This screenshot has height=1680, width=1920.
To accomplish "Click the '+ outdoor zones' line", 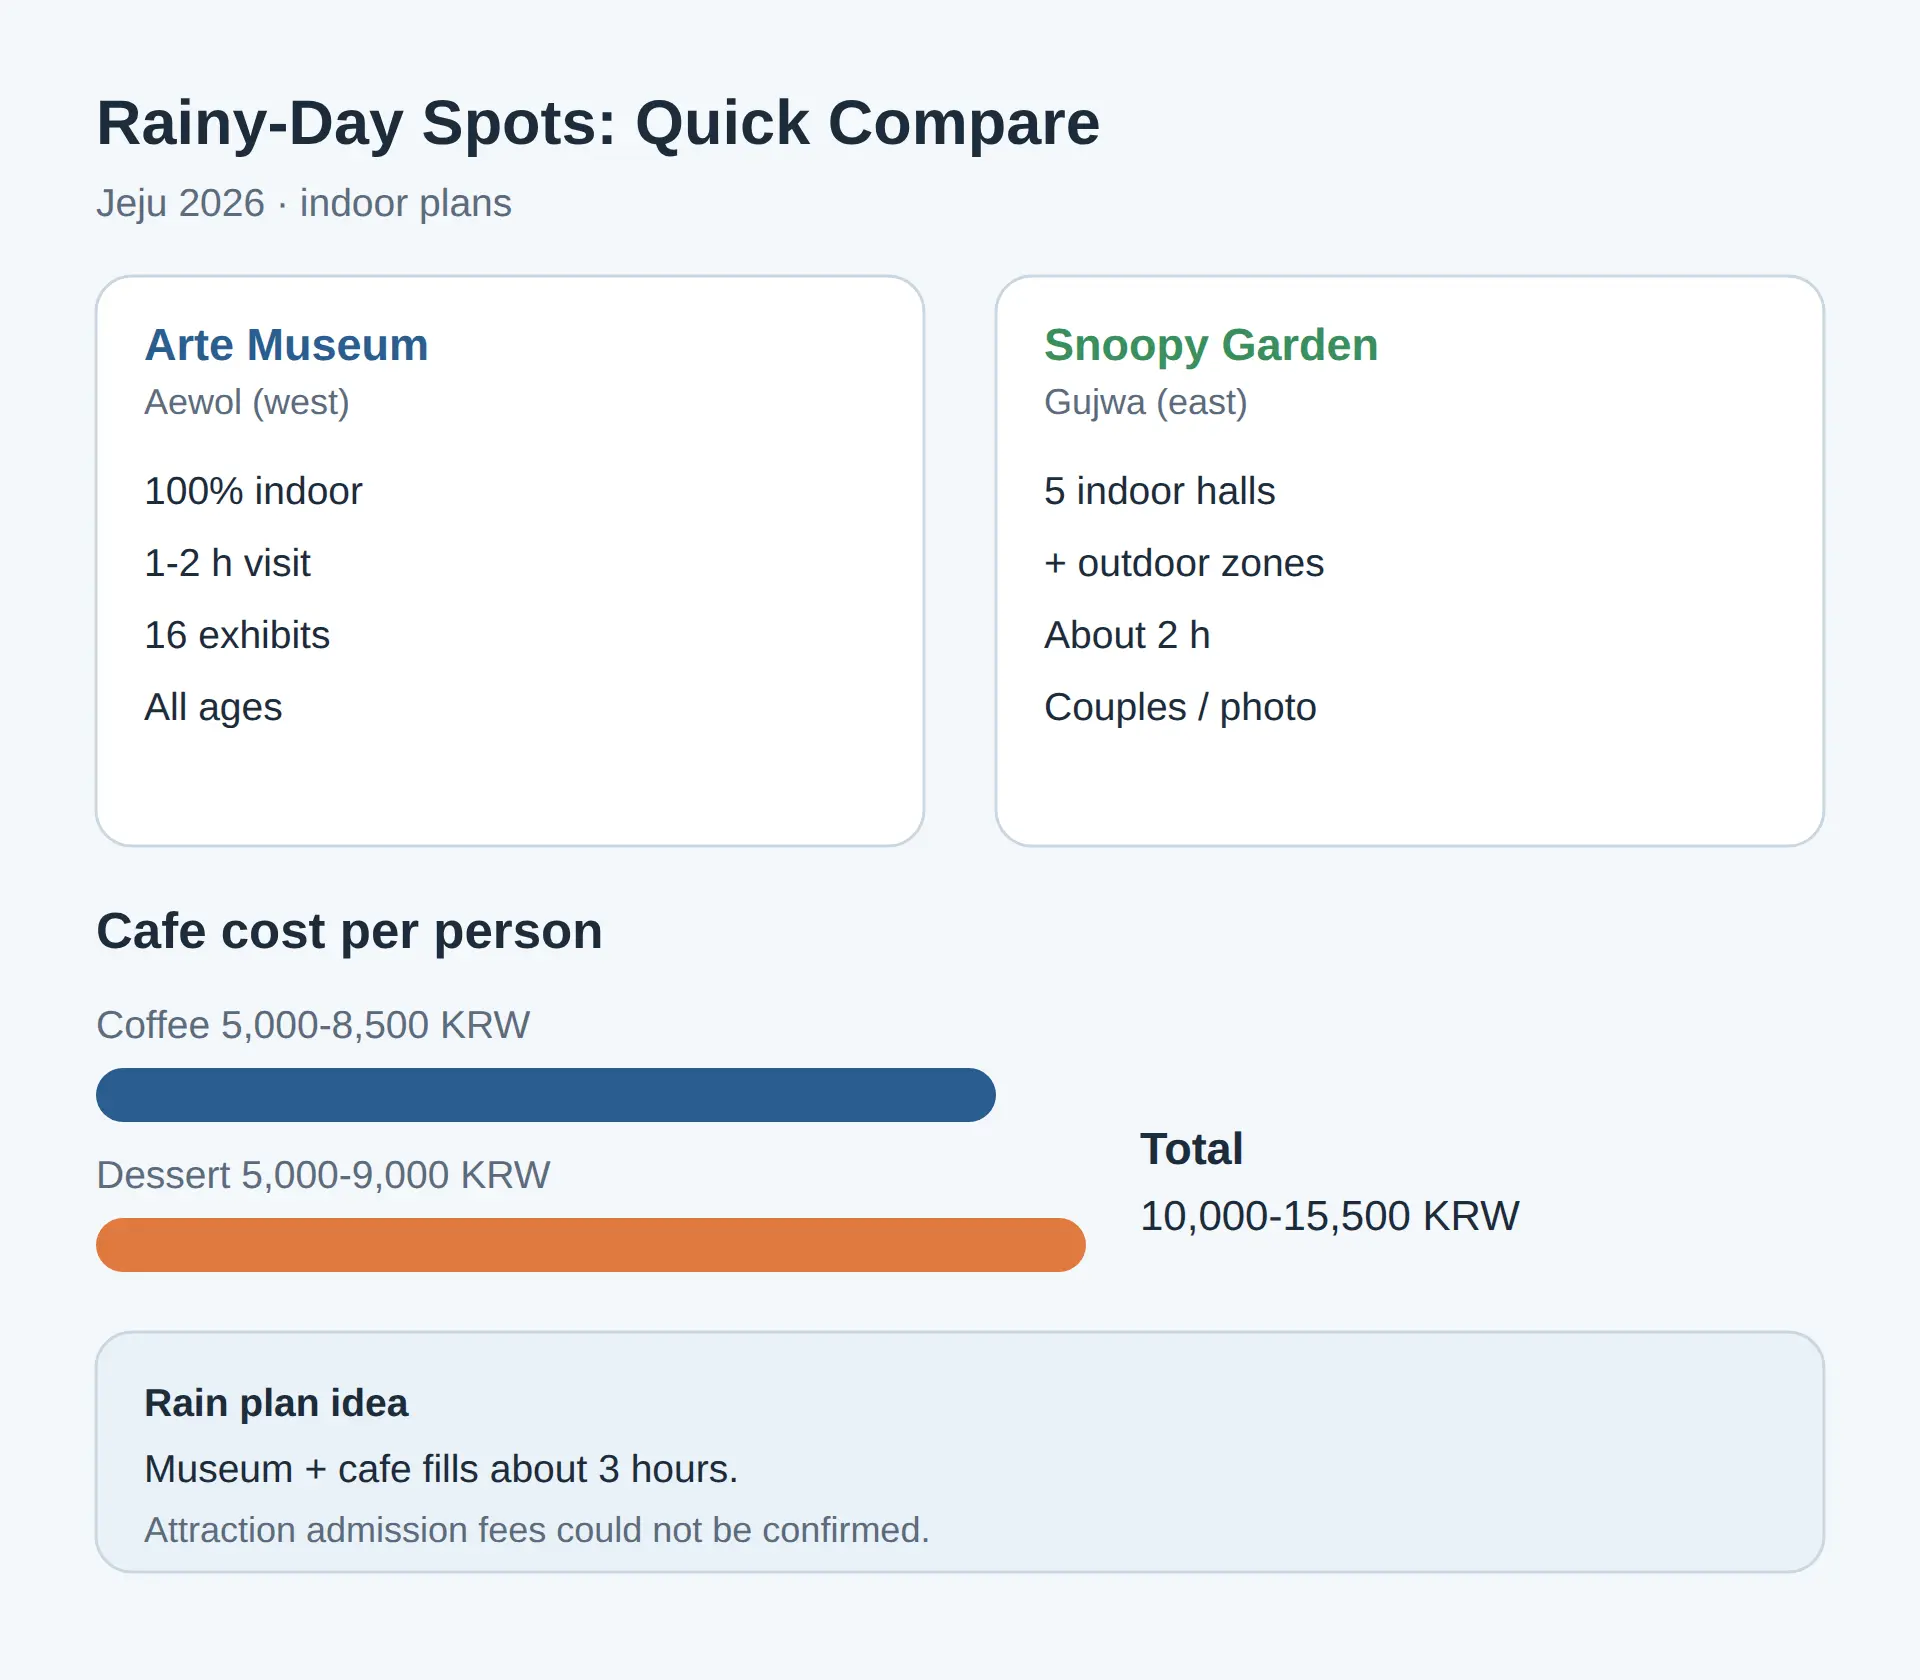I will click(x=1184, y=563).
